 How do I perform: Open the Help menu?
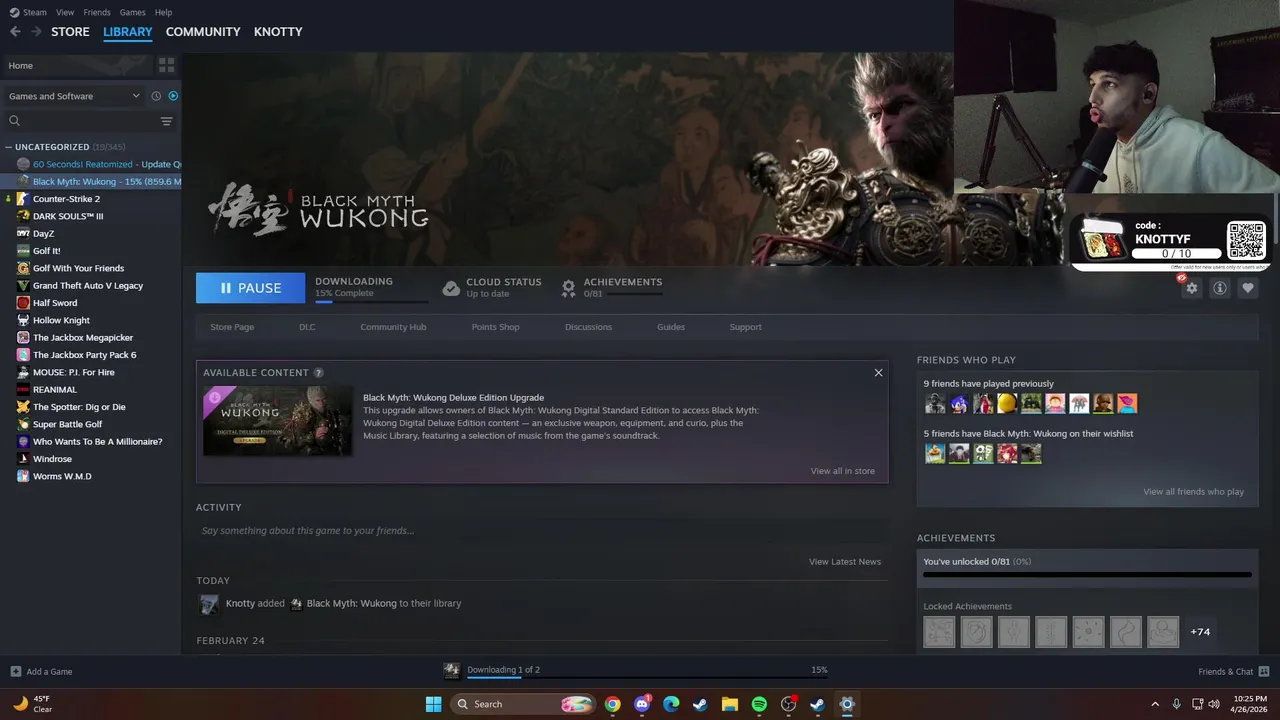coord(164,12)
